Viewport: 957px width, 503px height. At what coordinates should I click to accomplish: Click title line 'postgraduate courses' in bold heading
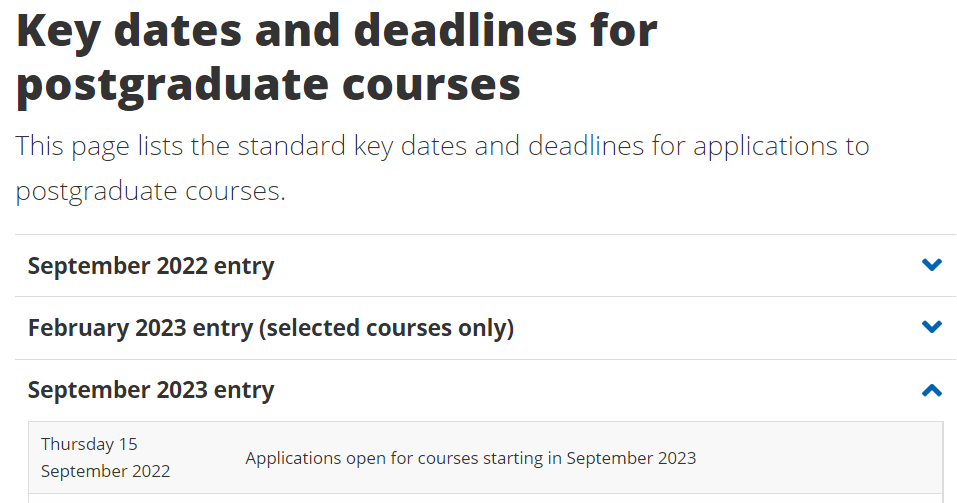(x=269, y=85)
